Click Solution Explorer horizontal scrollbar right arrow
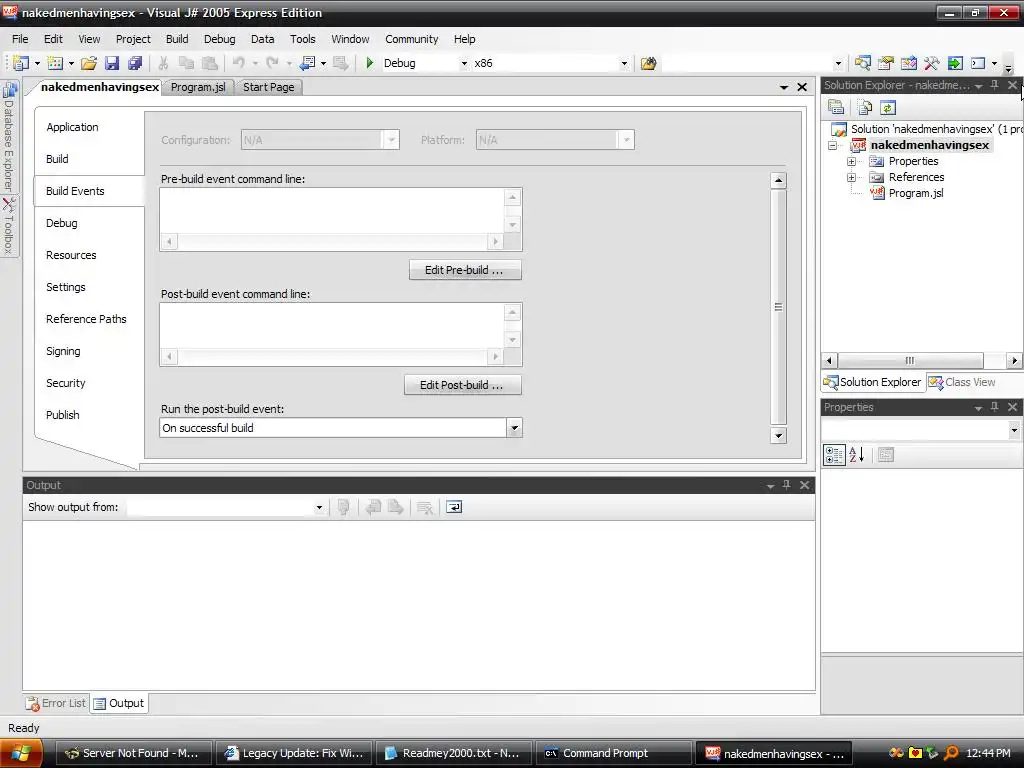 1014,360
